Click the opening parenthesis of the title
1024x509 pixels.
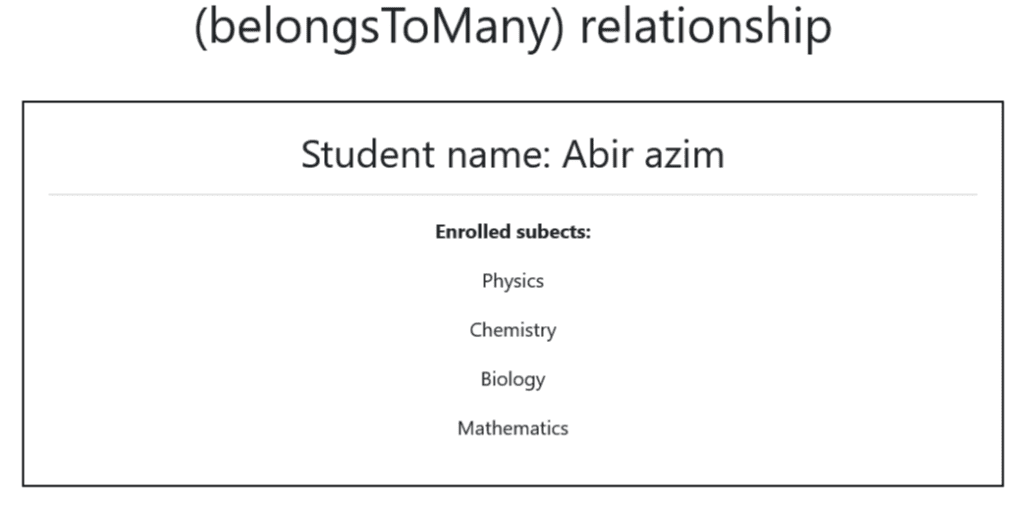click(200, 27)
